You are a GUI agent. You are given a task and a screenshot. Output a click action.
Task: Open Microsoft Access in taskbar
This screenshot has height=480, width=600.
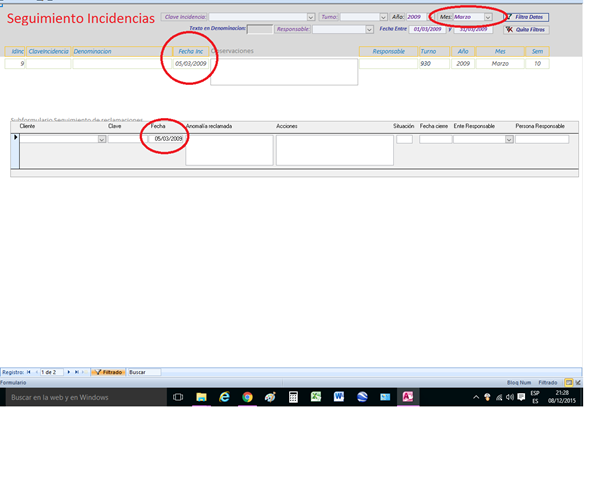coord(408,397)
